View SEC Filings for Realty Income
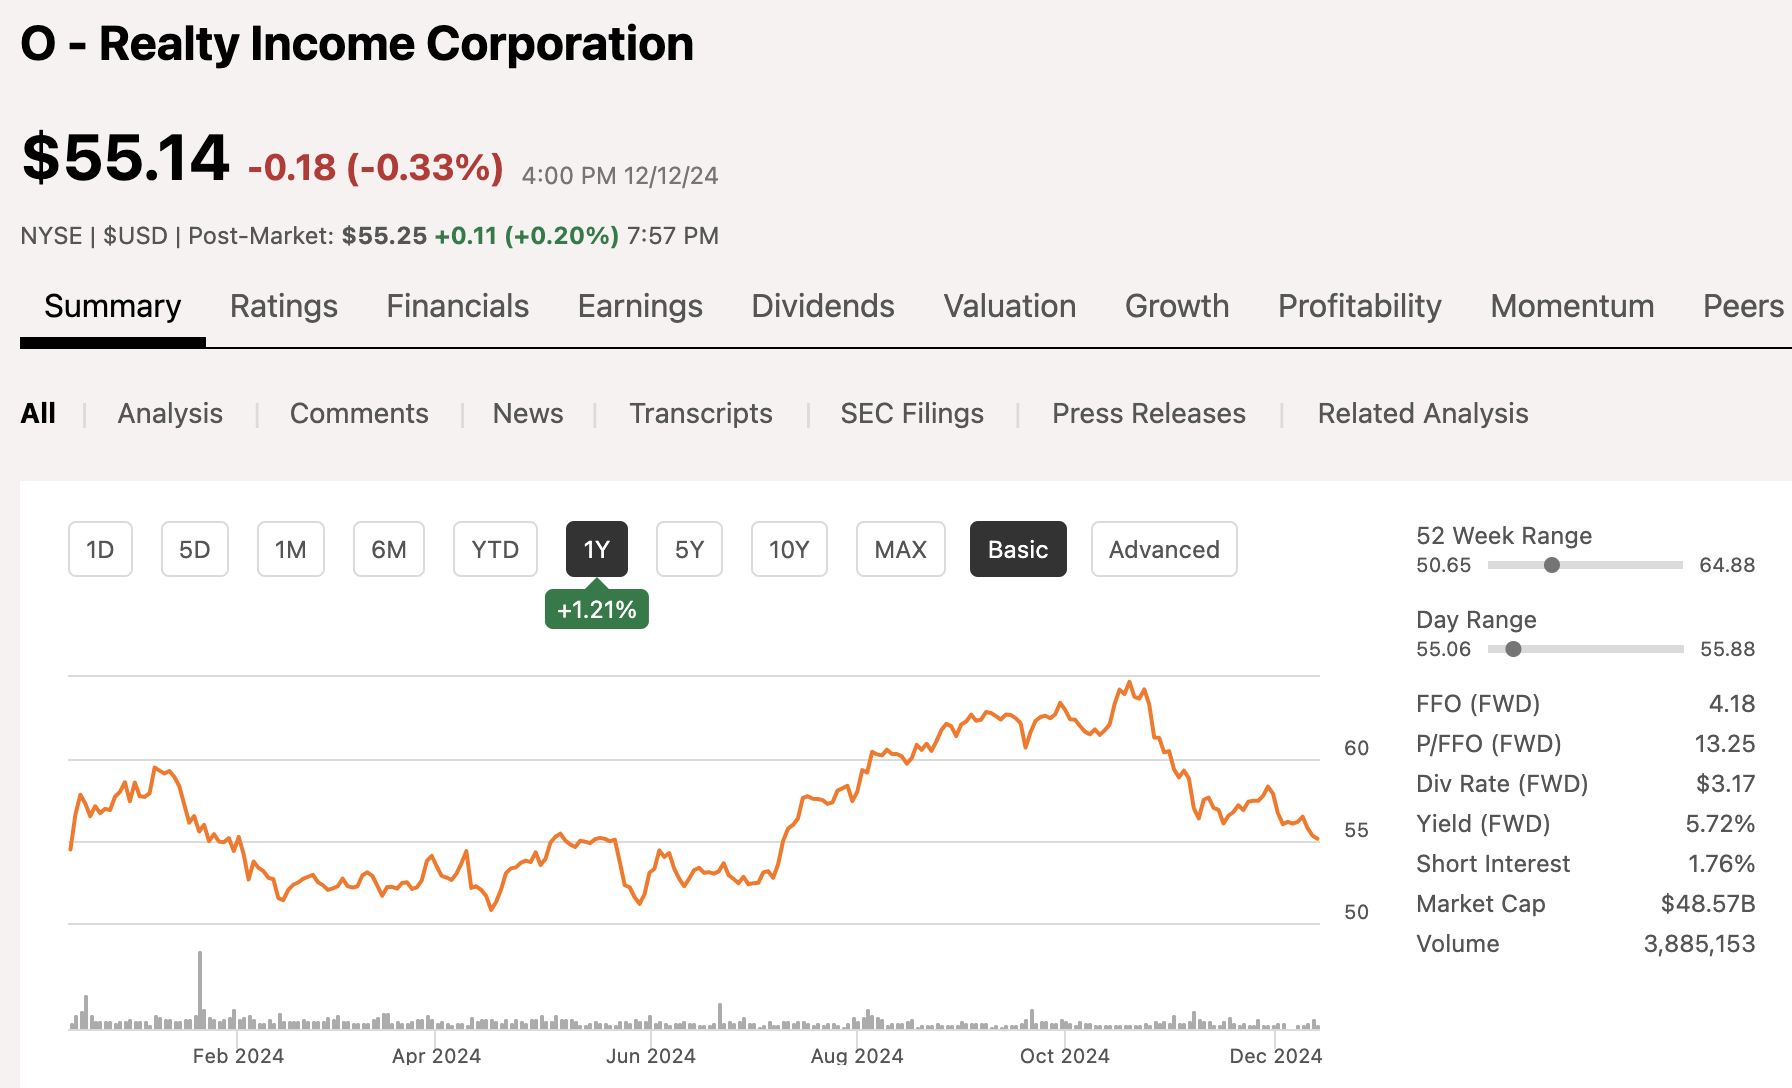Image resolution: width=1792 pixels, height=1088 pixels. pyautogui.click(x=911, y=413)
